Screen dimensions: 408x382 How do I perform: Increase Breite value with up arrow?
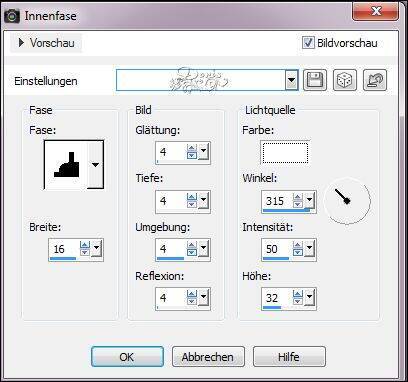pyautogui.click(x=85, y=245)
